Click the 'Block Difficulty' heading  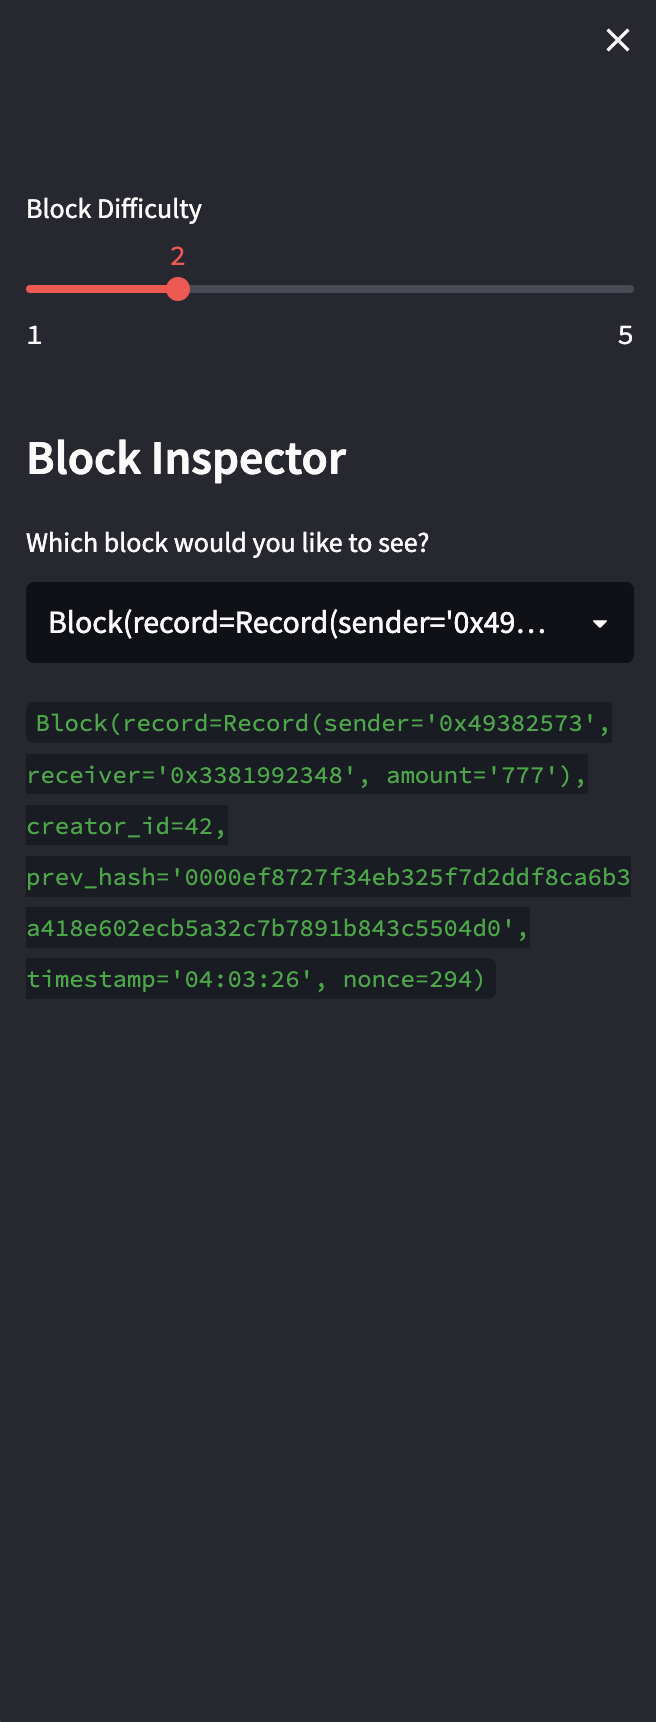point(113,208)
